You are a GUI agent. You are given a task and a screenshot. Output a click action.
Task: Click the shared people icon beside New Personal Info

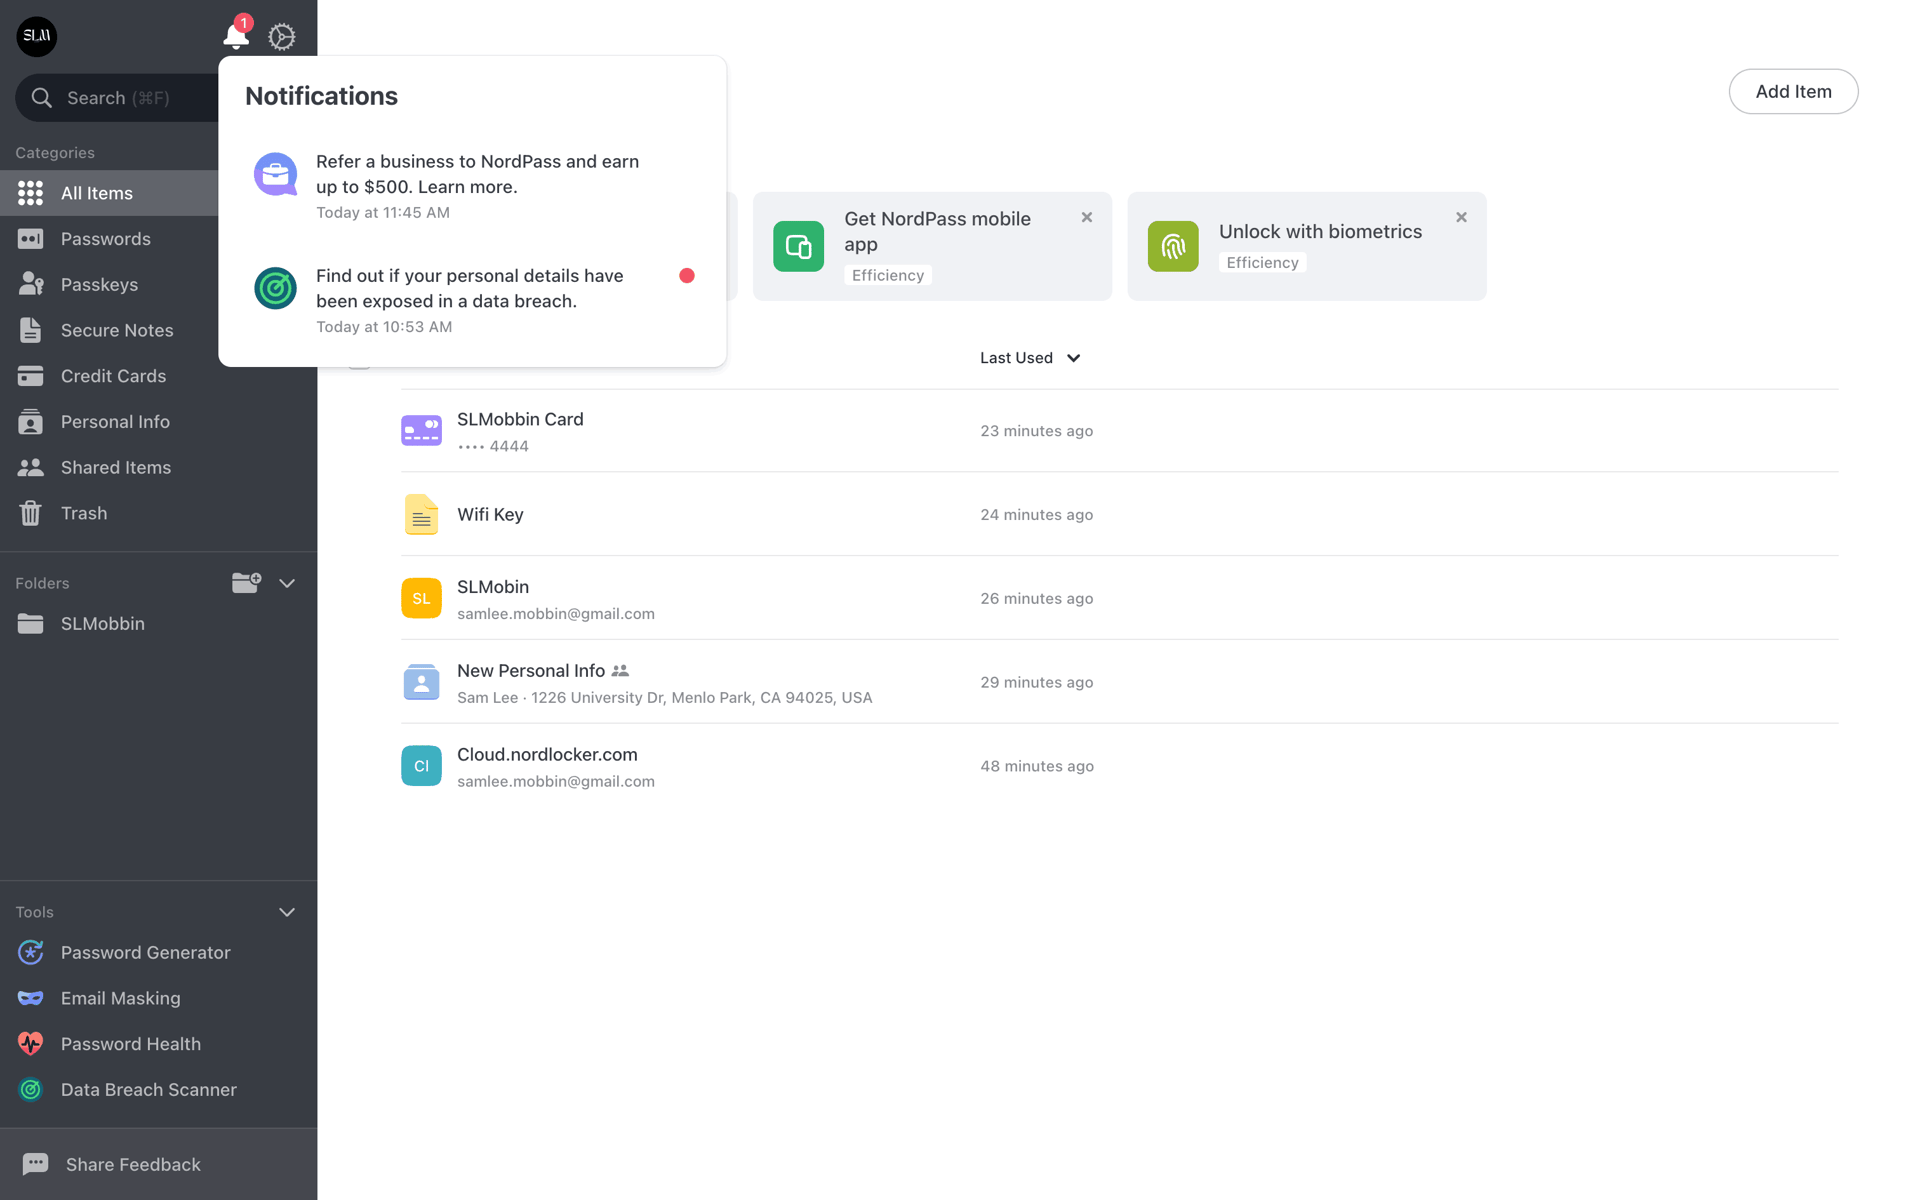point(620,671)
